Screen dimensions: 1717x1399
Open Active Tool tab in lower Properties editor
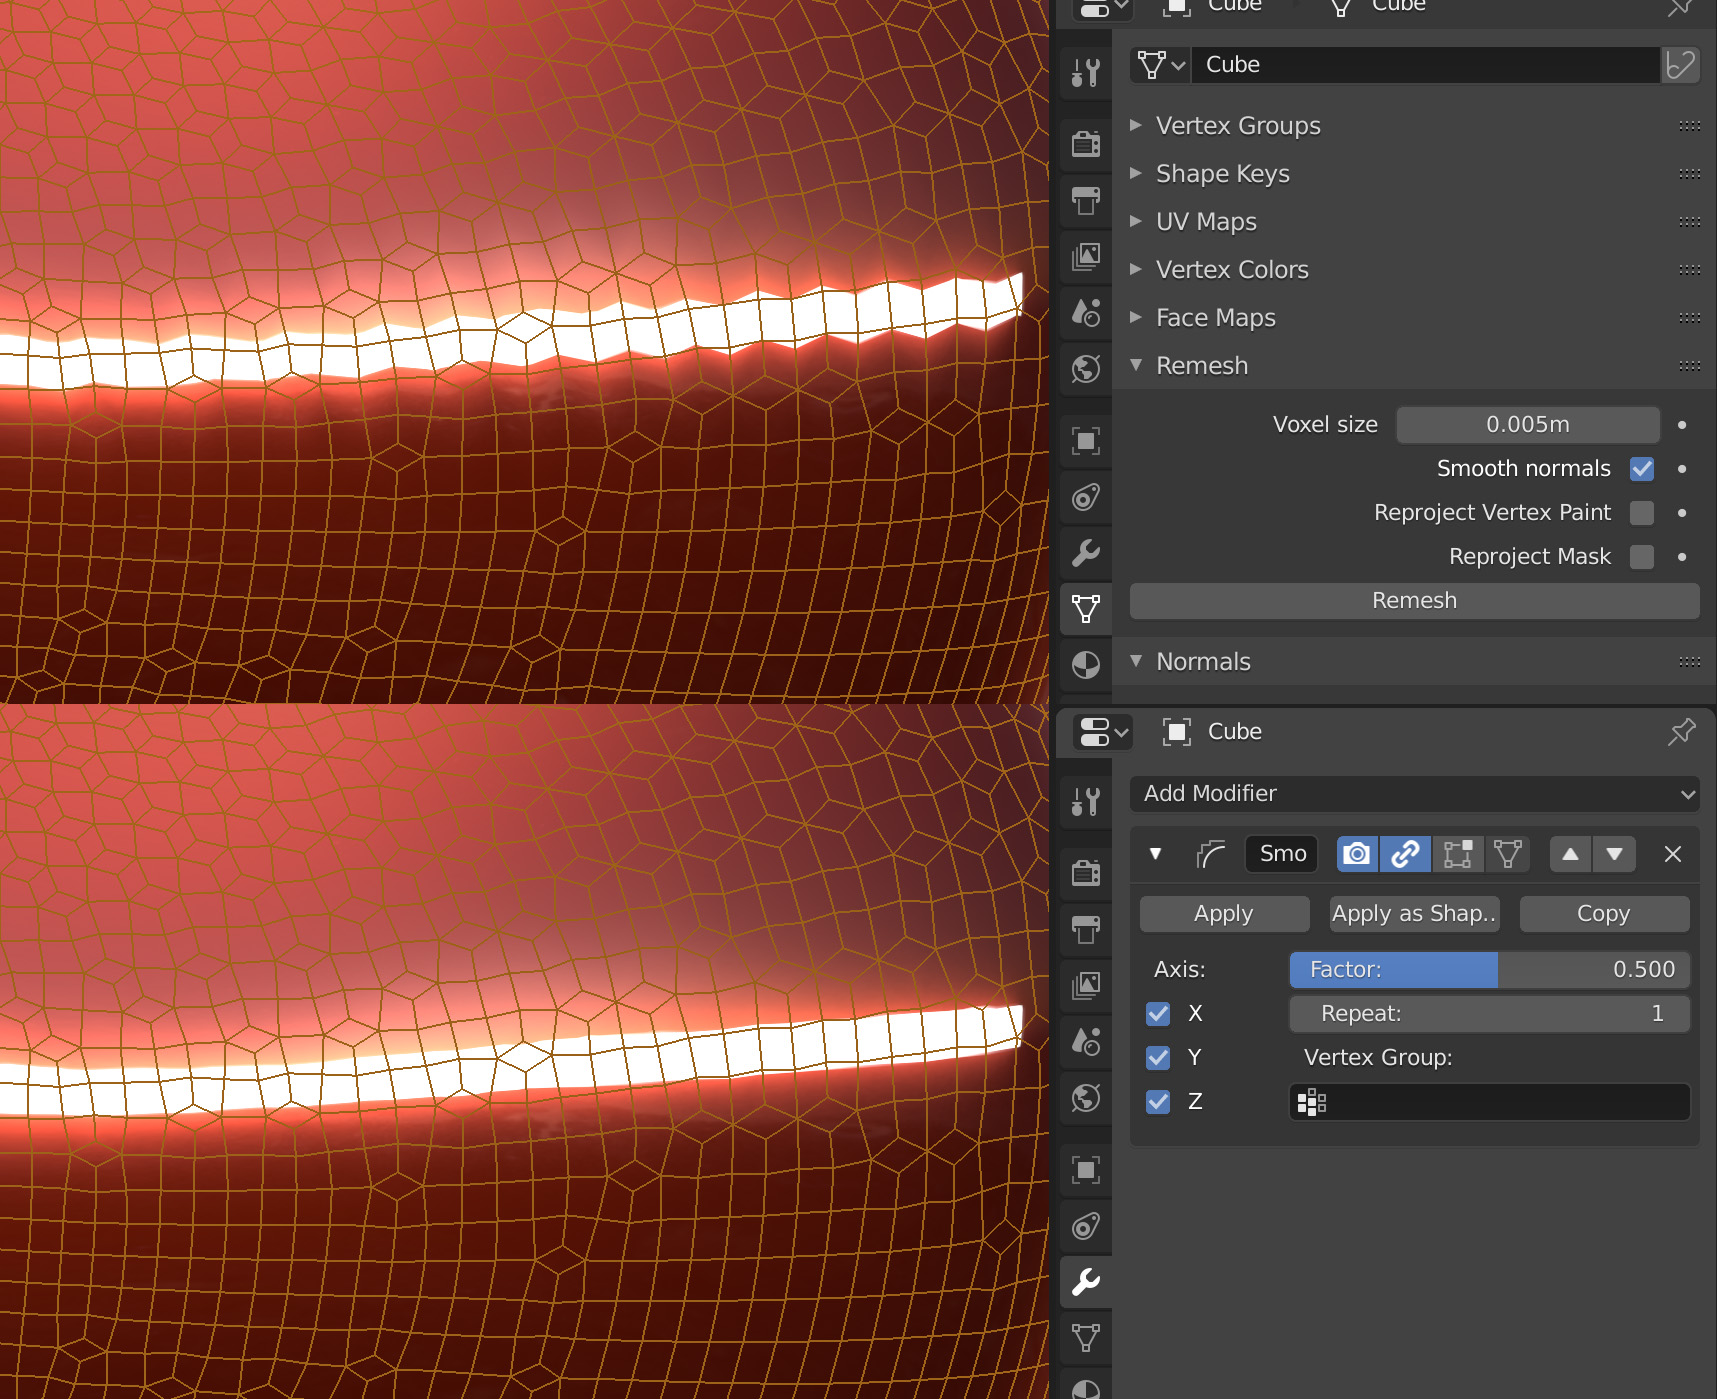1086,801
